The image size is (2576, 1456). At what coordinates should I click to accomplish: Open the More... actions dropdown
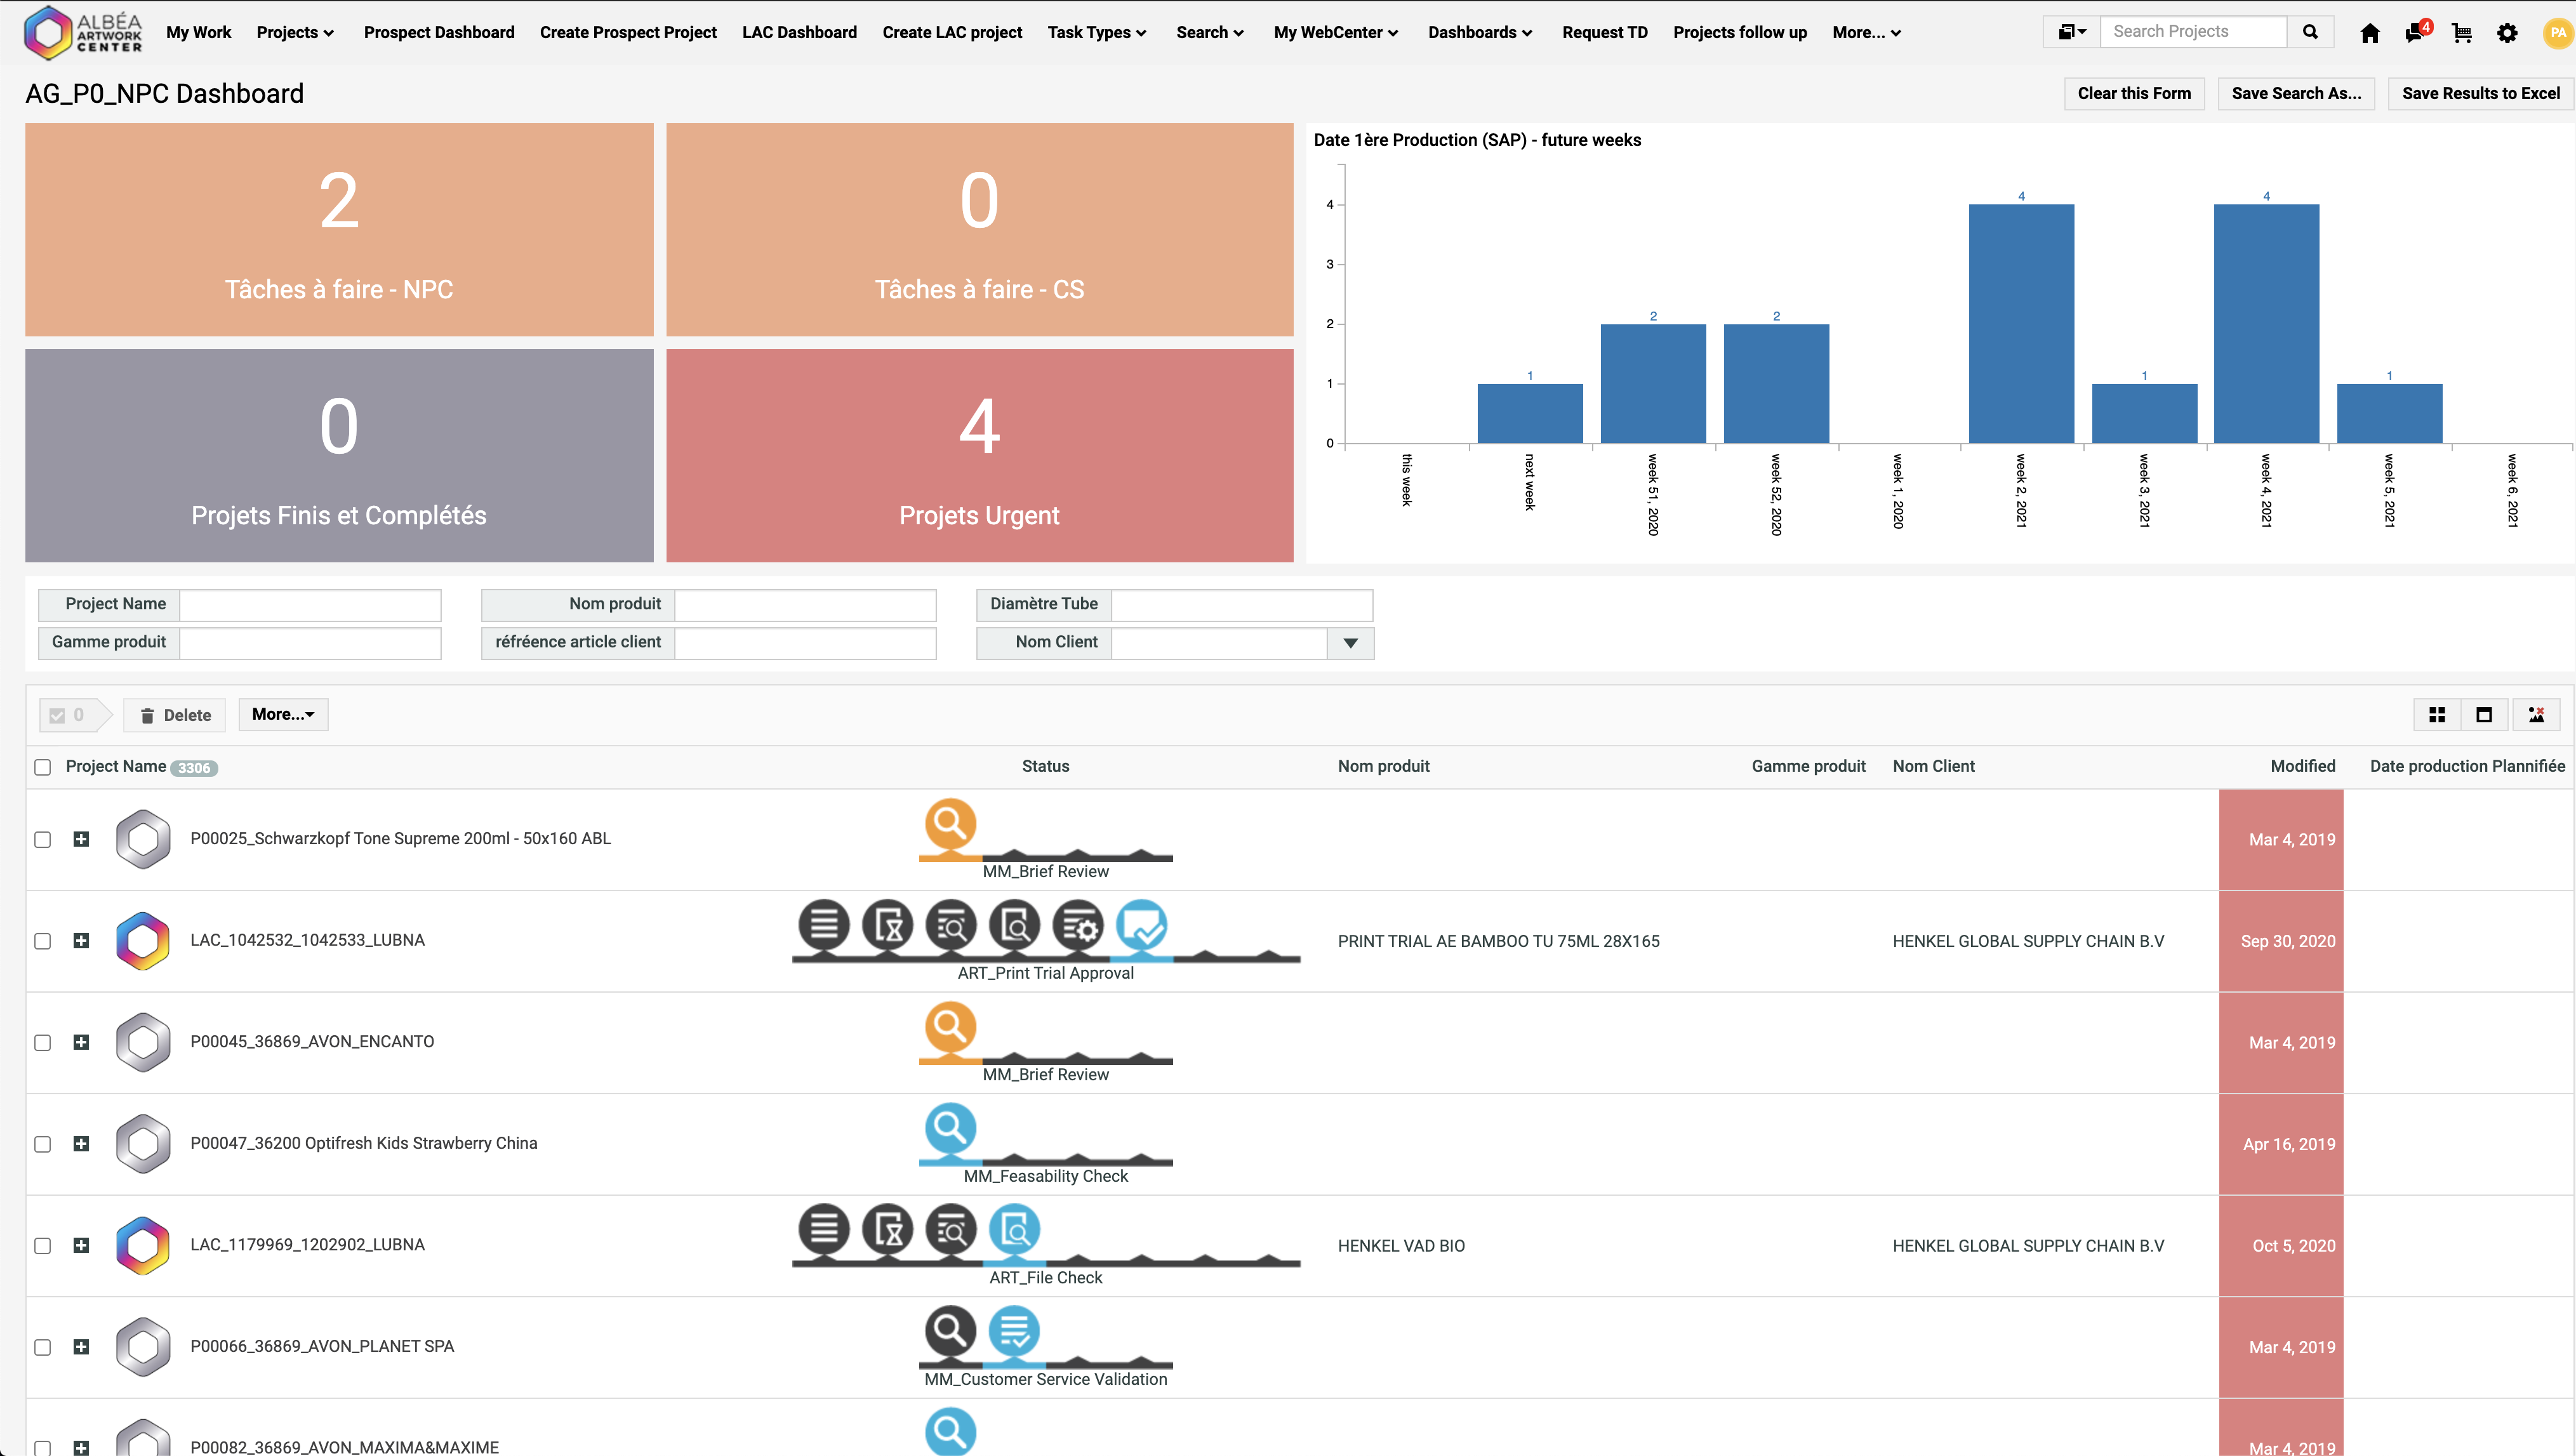coord(283,714)
